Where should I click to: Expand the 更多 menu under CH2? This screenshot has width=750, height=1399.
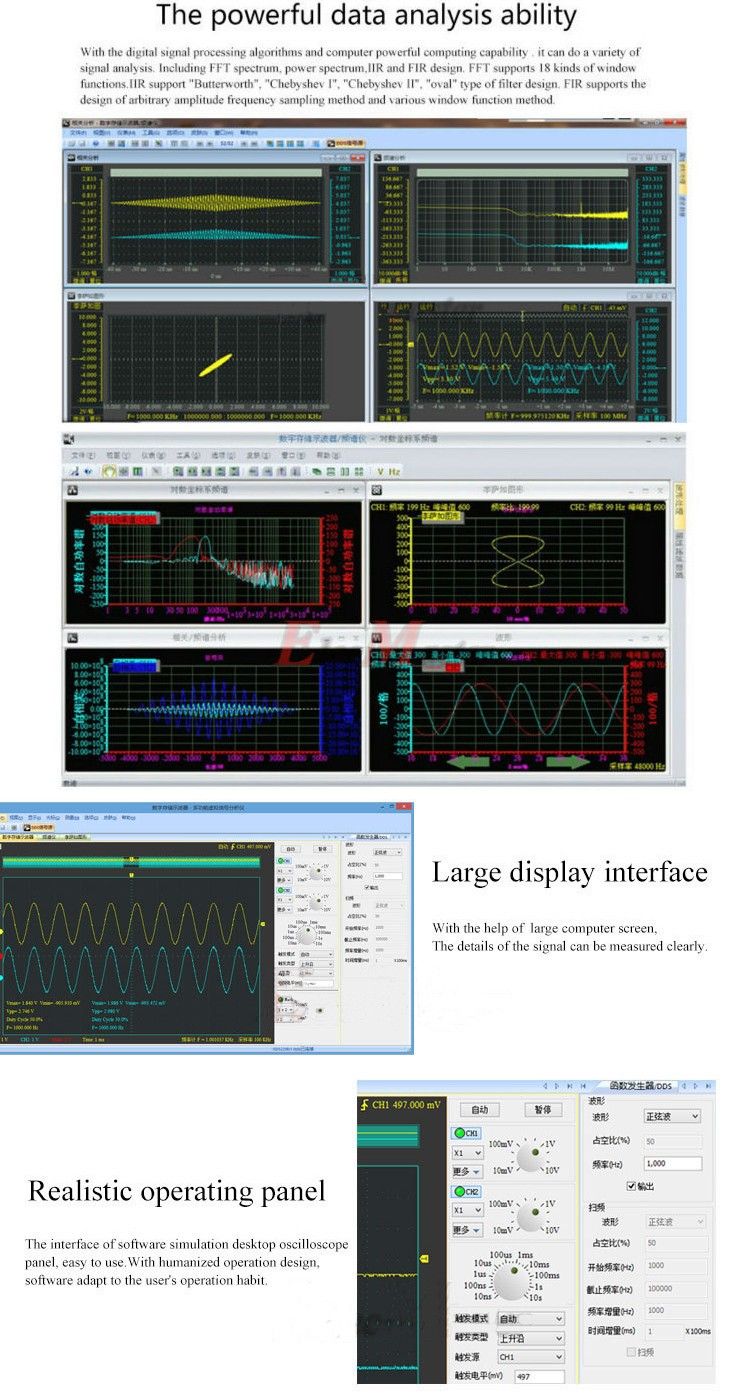(x=467, y=1230)
